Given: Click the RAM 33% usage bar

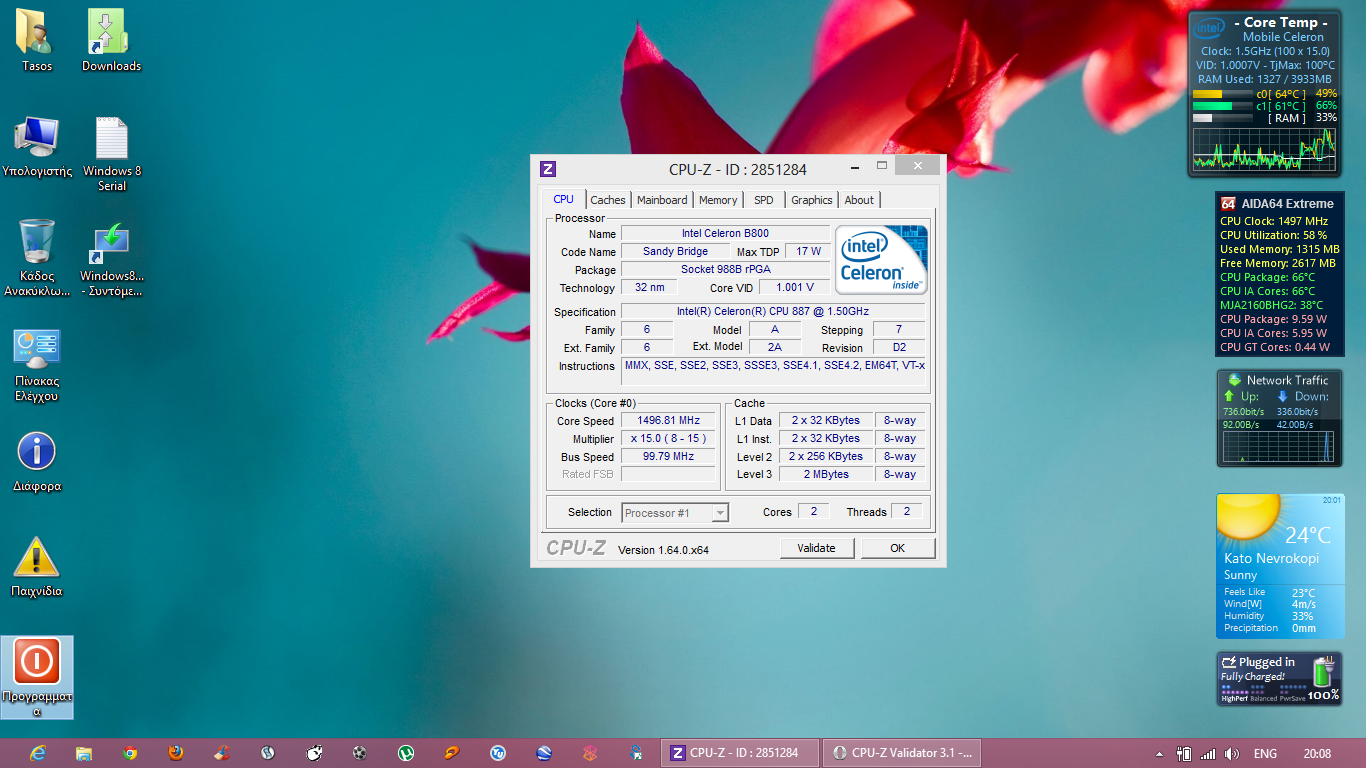Looking at the screenshot, I should click(x=1221, y=118).
